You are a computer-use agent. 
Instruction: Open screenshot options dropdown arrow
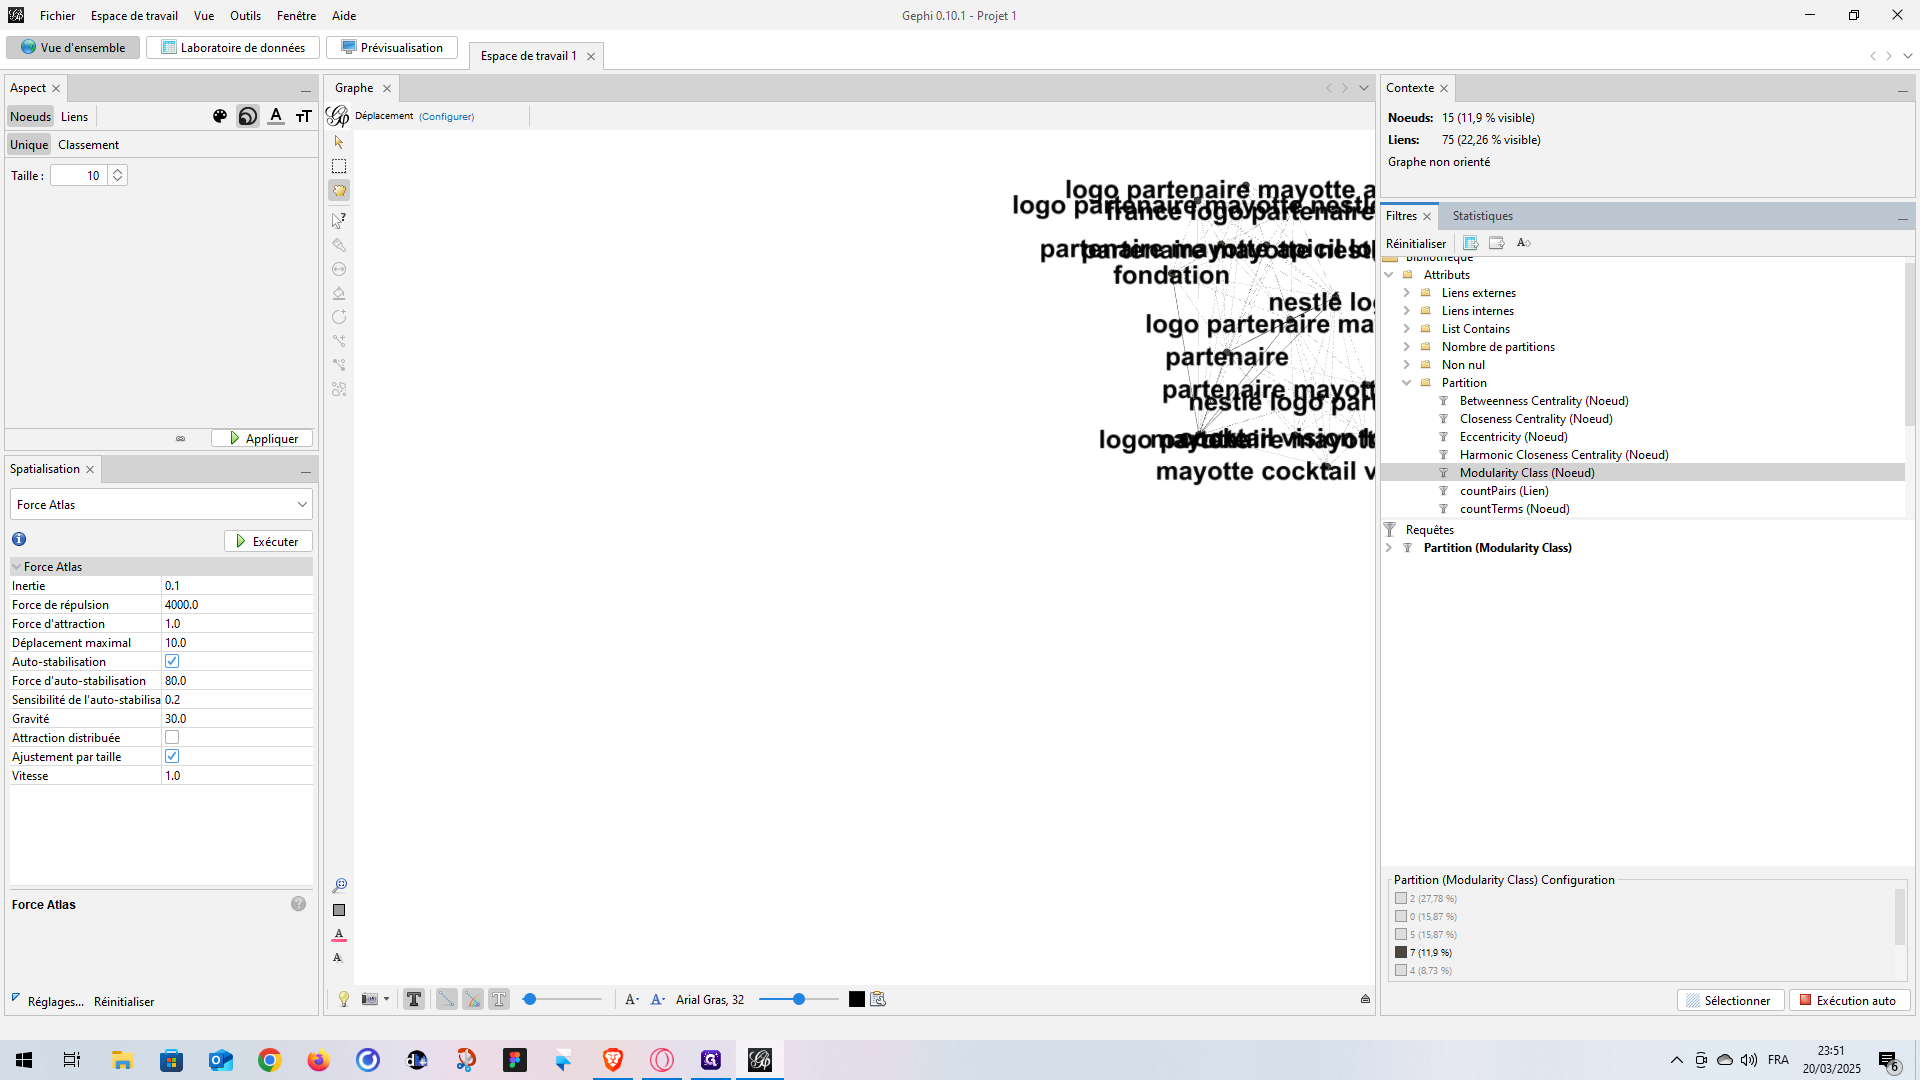tap(386, 999)
